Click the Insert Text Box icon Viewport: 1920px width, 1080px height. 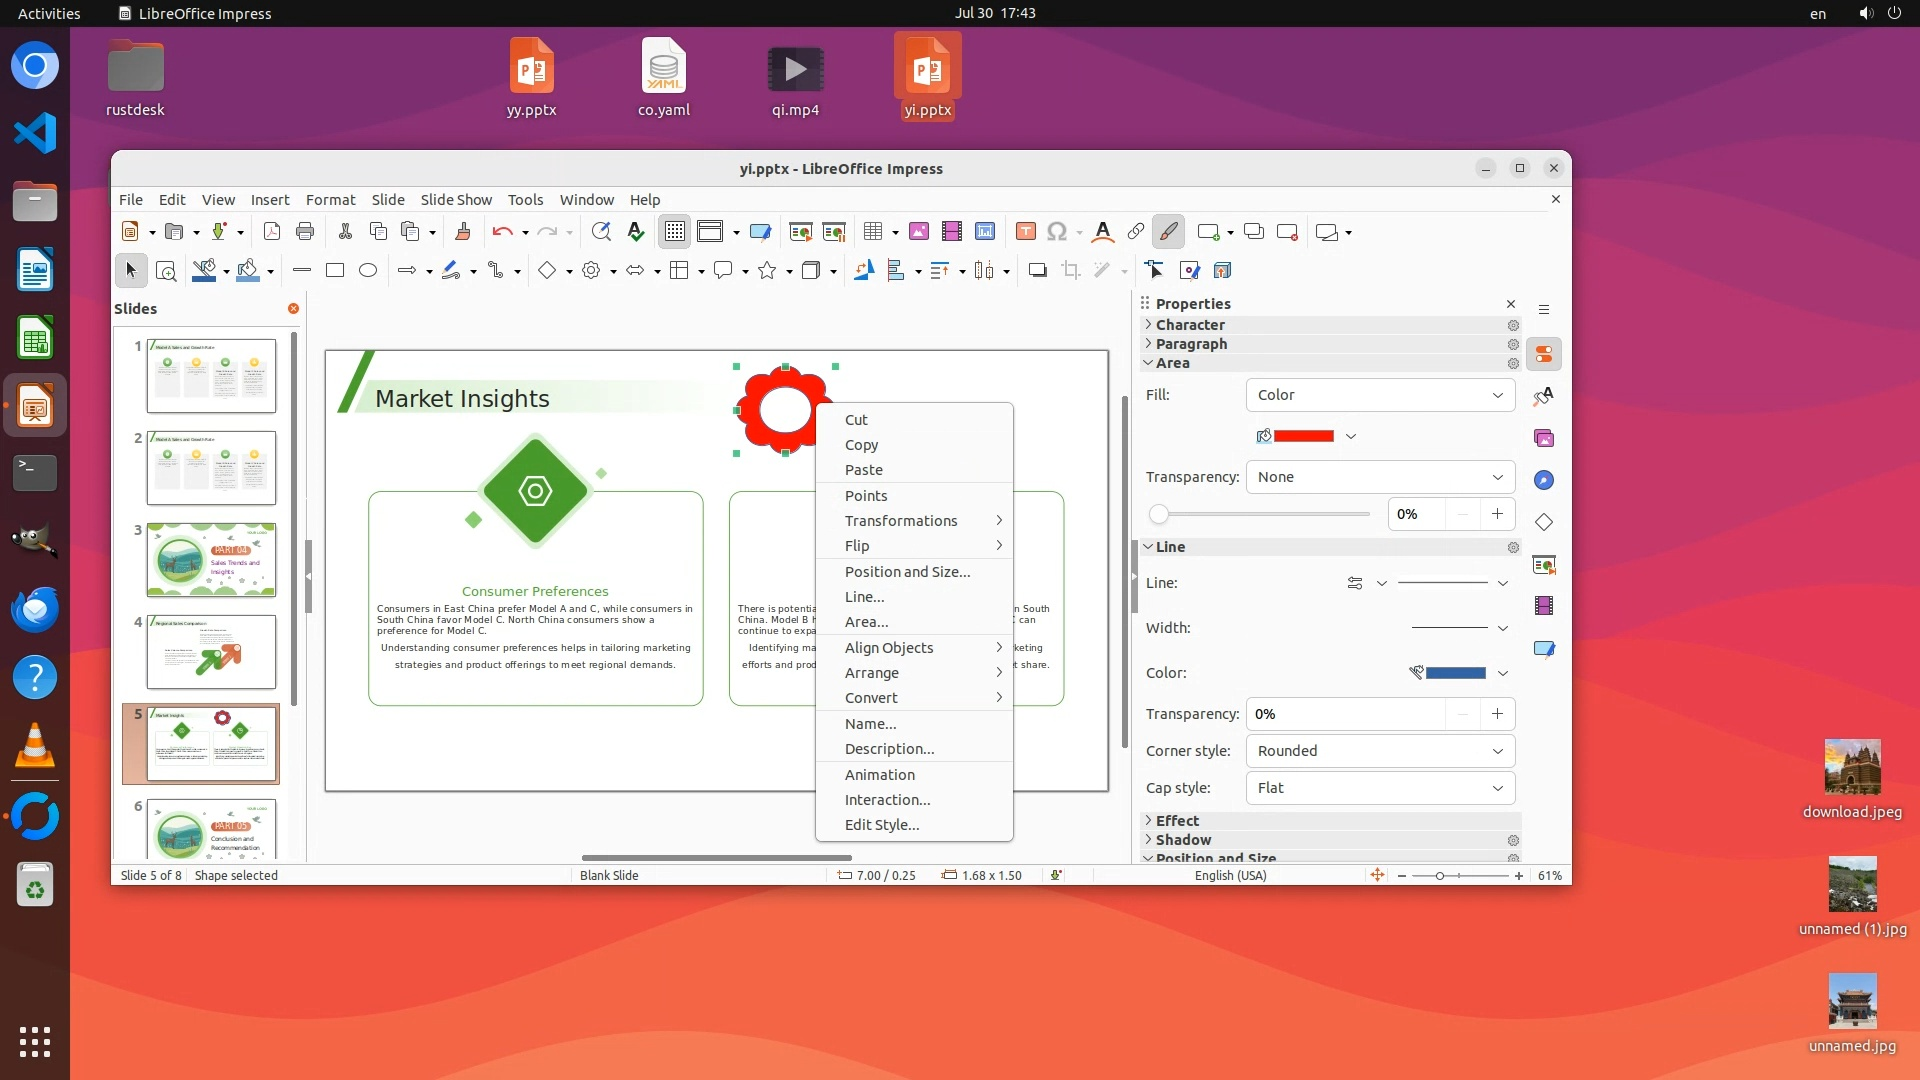point(1025,232)
